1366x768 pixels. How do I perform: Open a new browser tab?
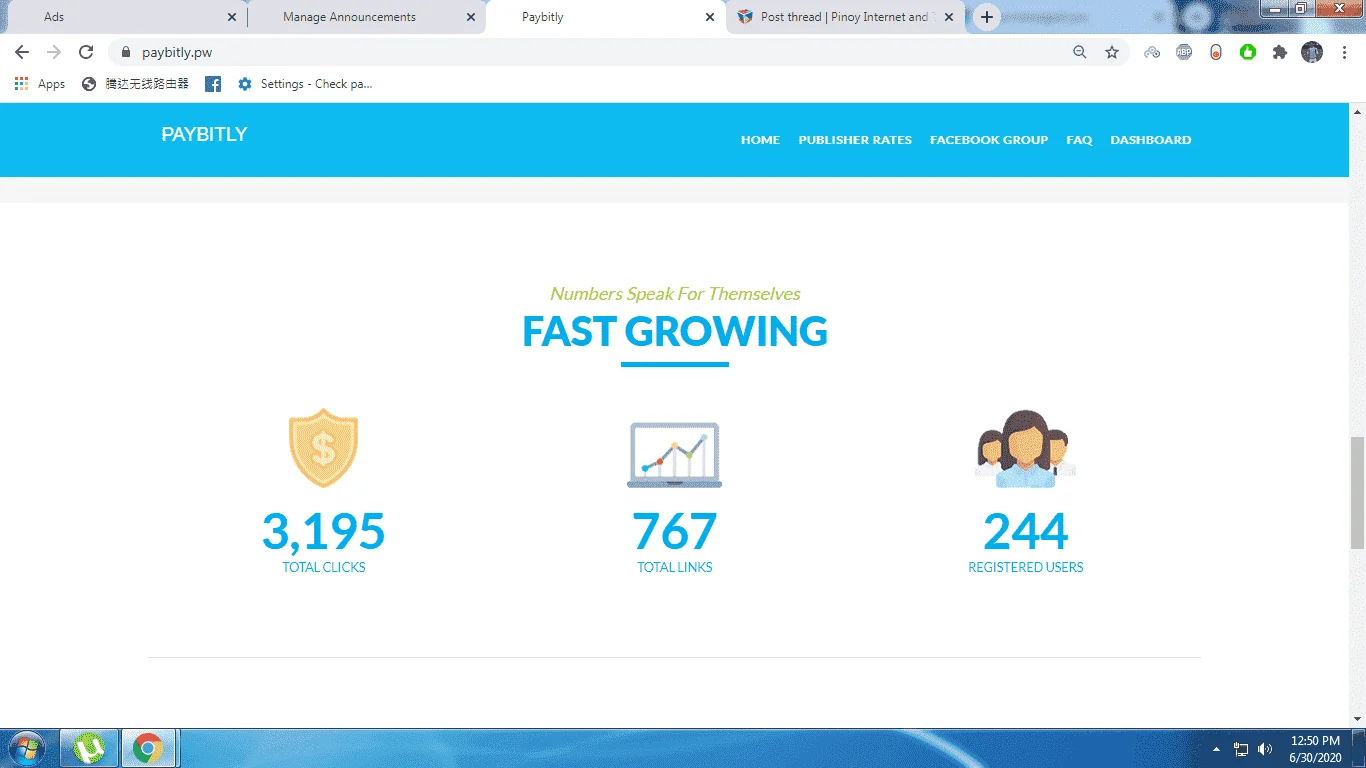click(x=987, y=17)
